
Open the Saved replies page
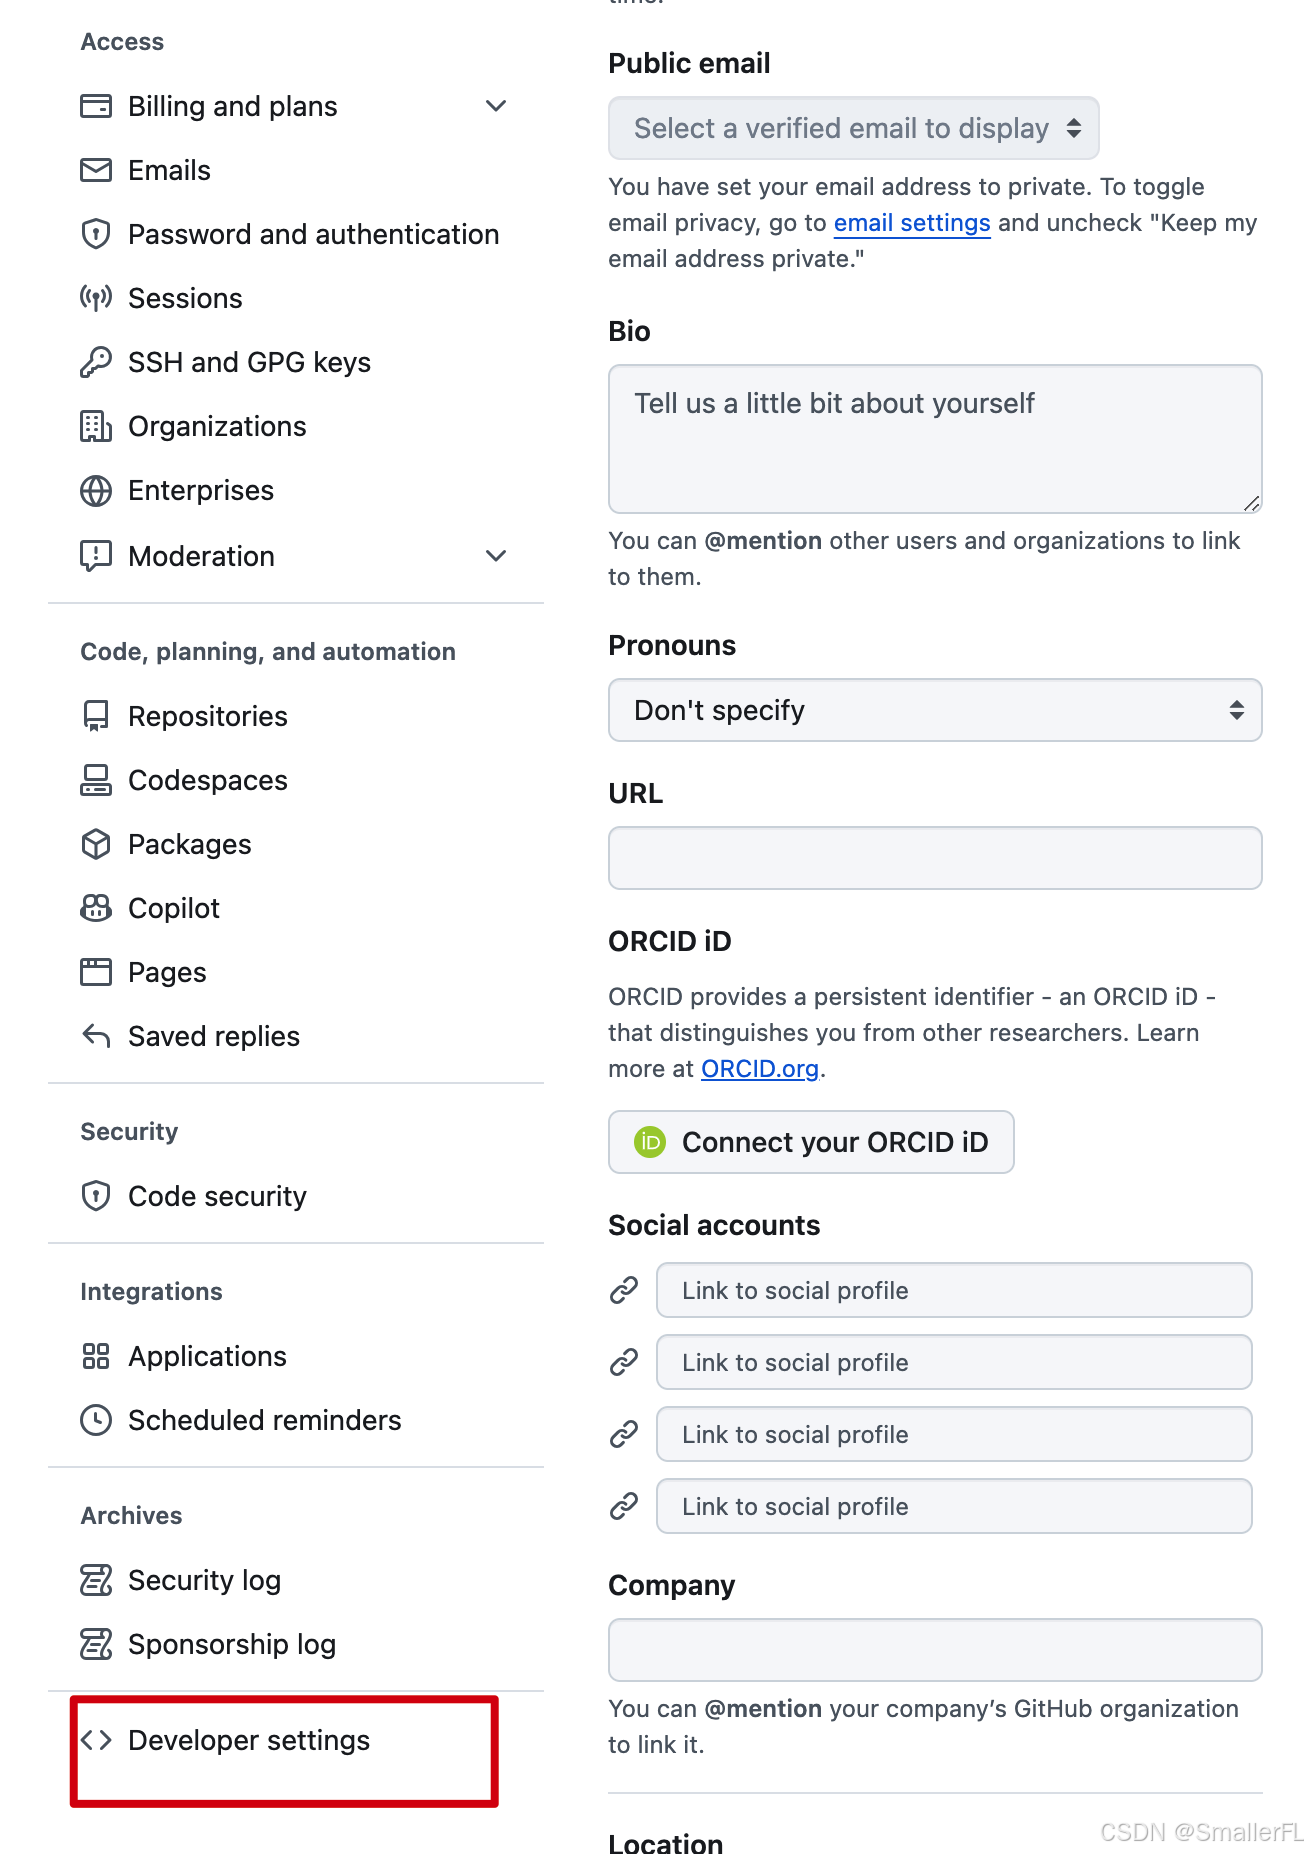click(214, 1036)
